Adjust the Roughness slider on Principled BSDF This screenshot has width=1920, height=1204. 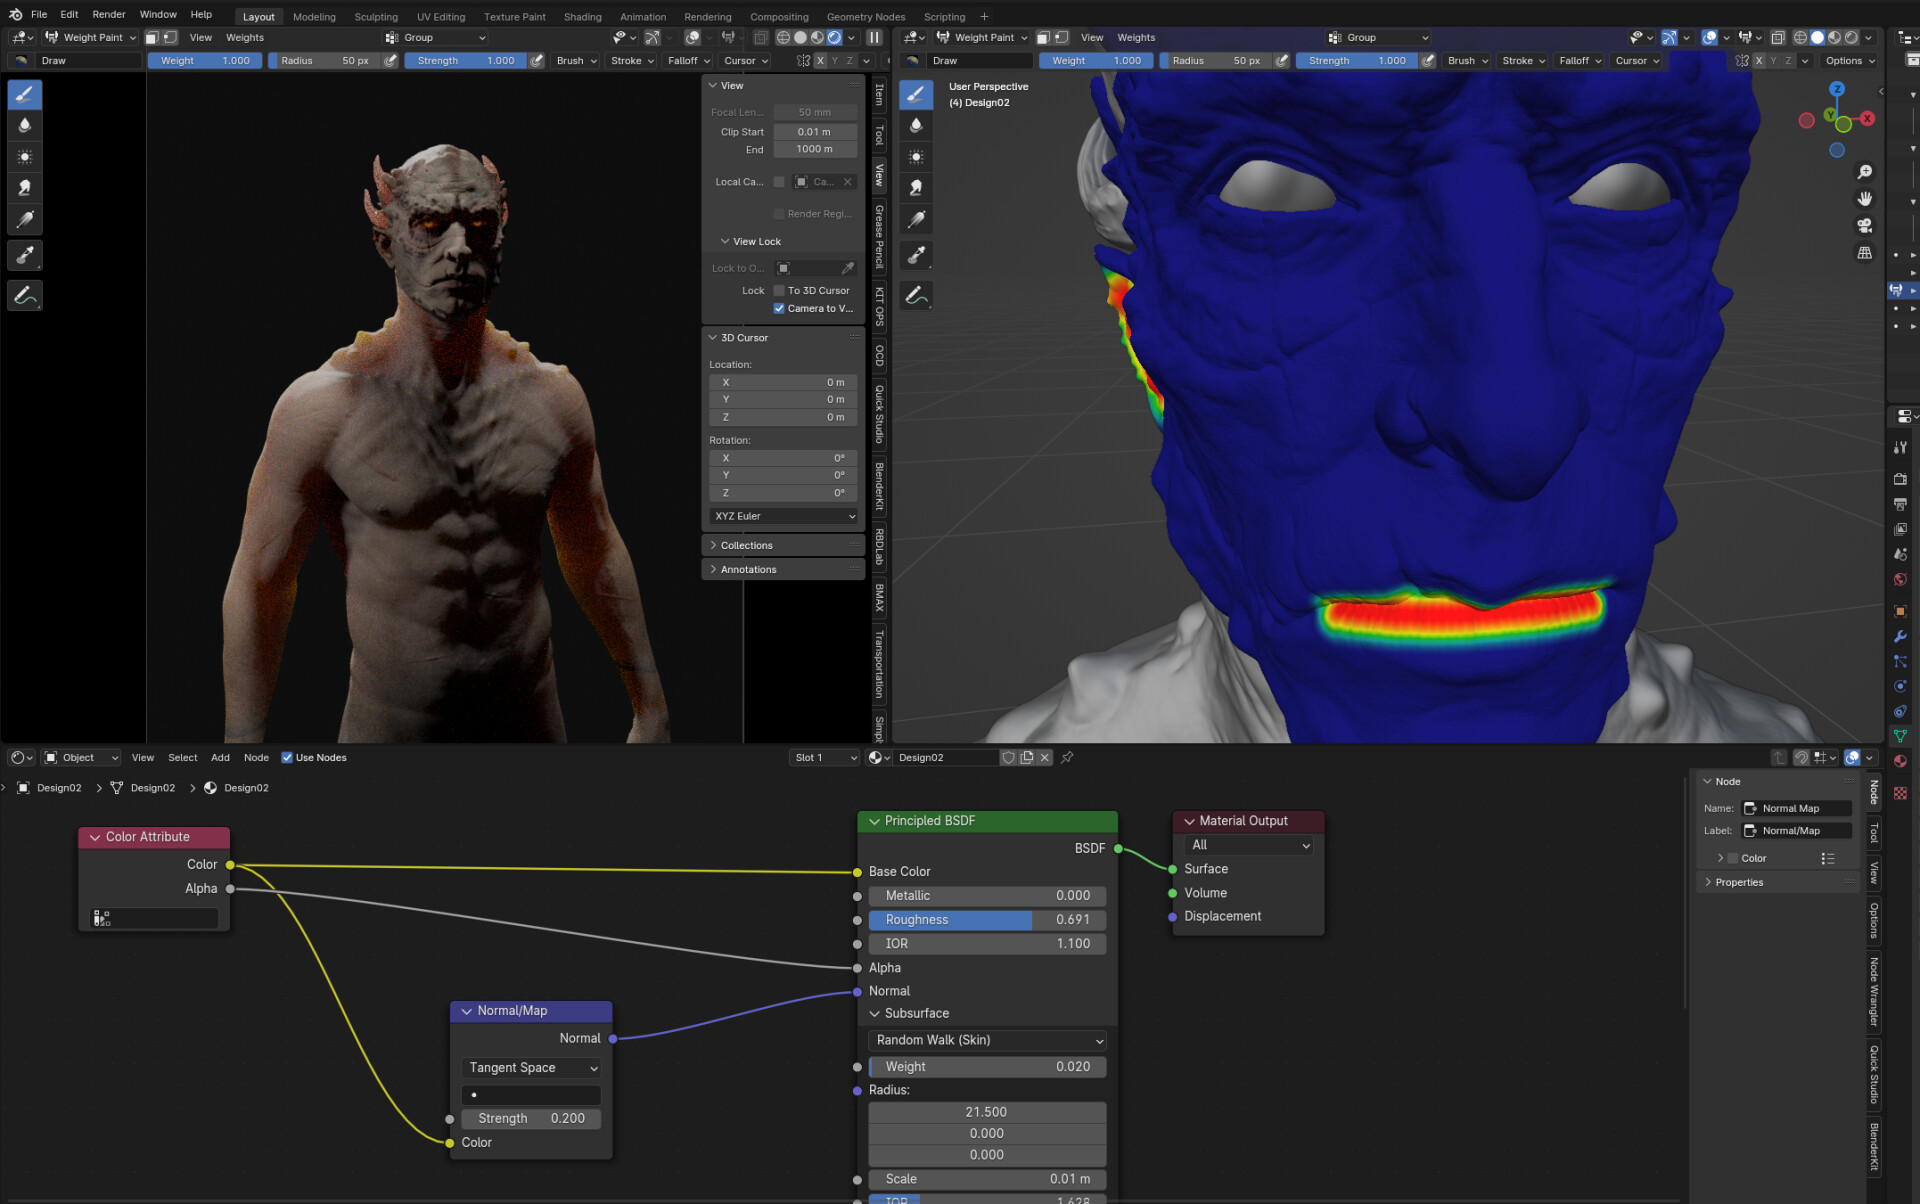987,920
